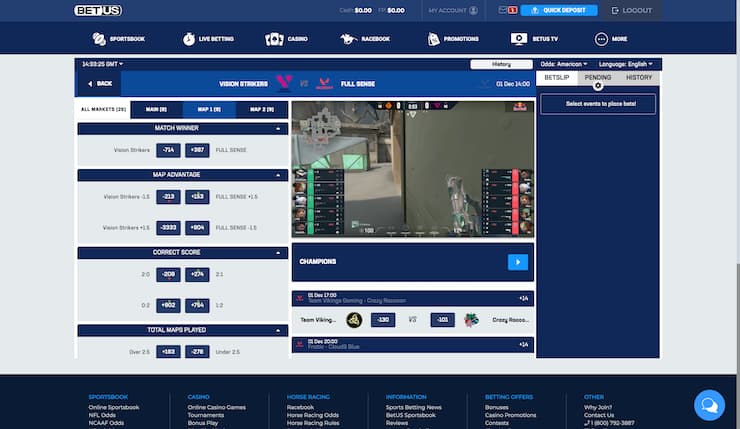Image resolution: width=740 pixels, height=429 pixels.
Task: Click the Racebook horse icon
Action: click(x=348, y=39)
